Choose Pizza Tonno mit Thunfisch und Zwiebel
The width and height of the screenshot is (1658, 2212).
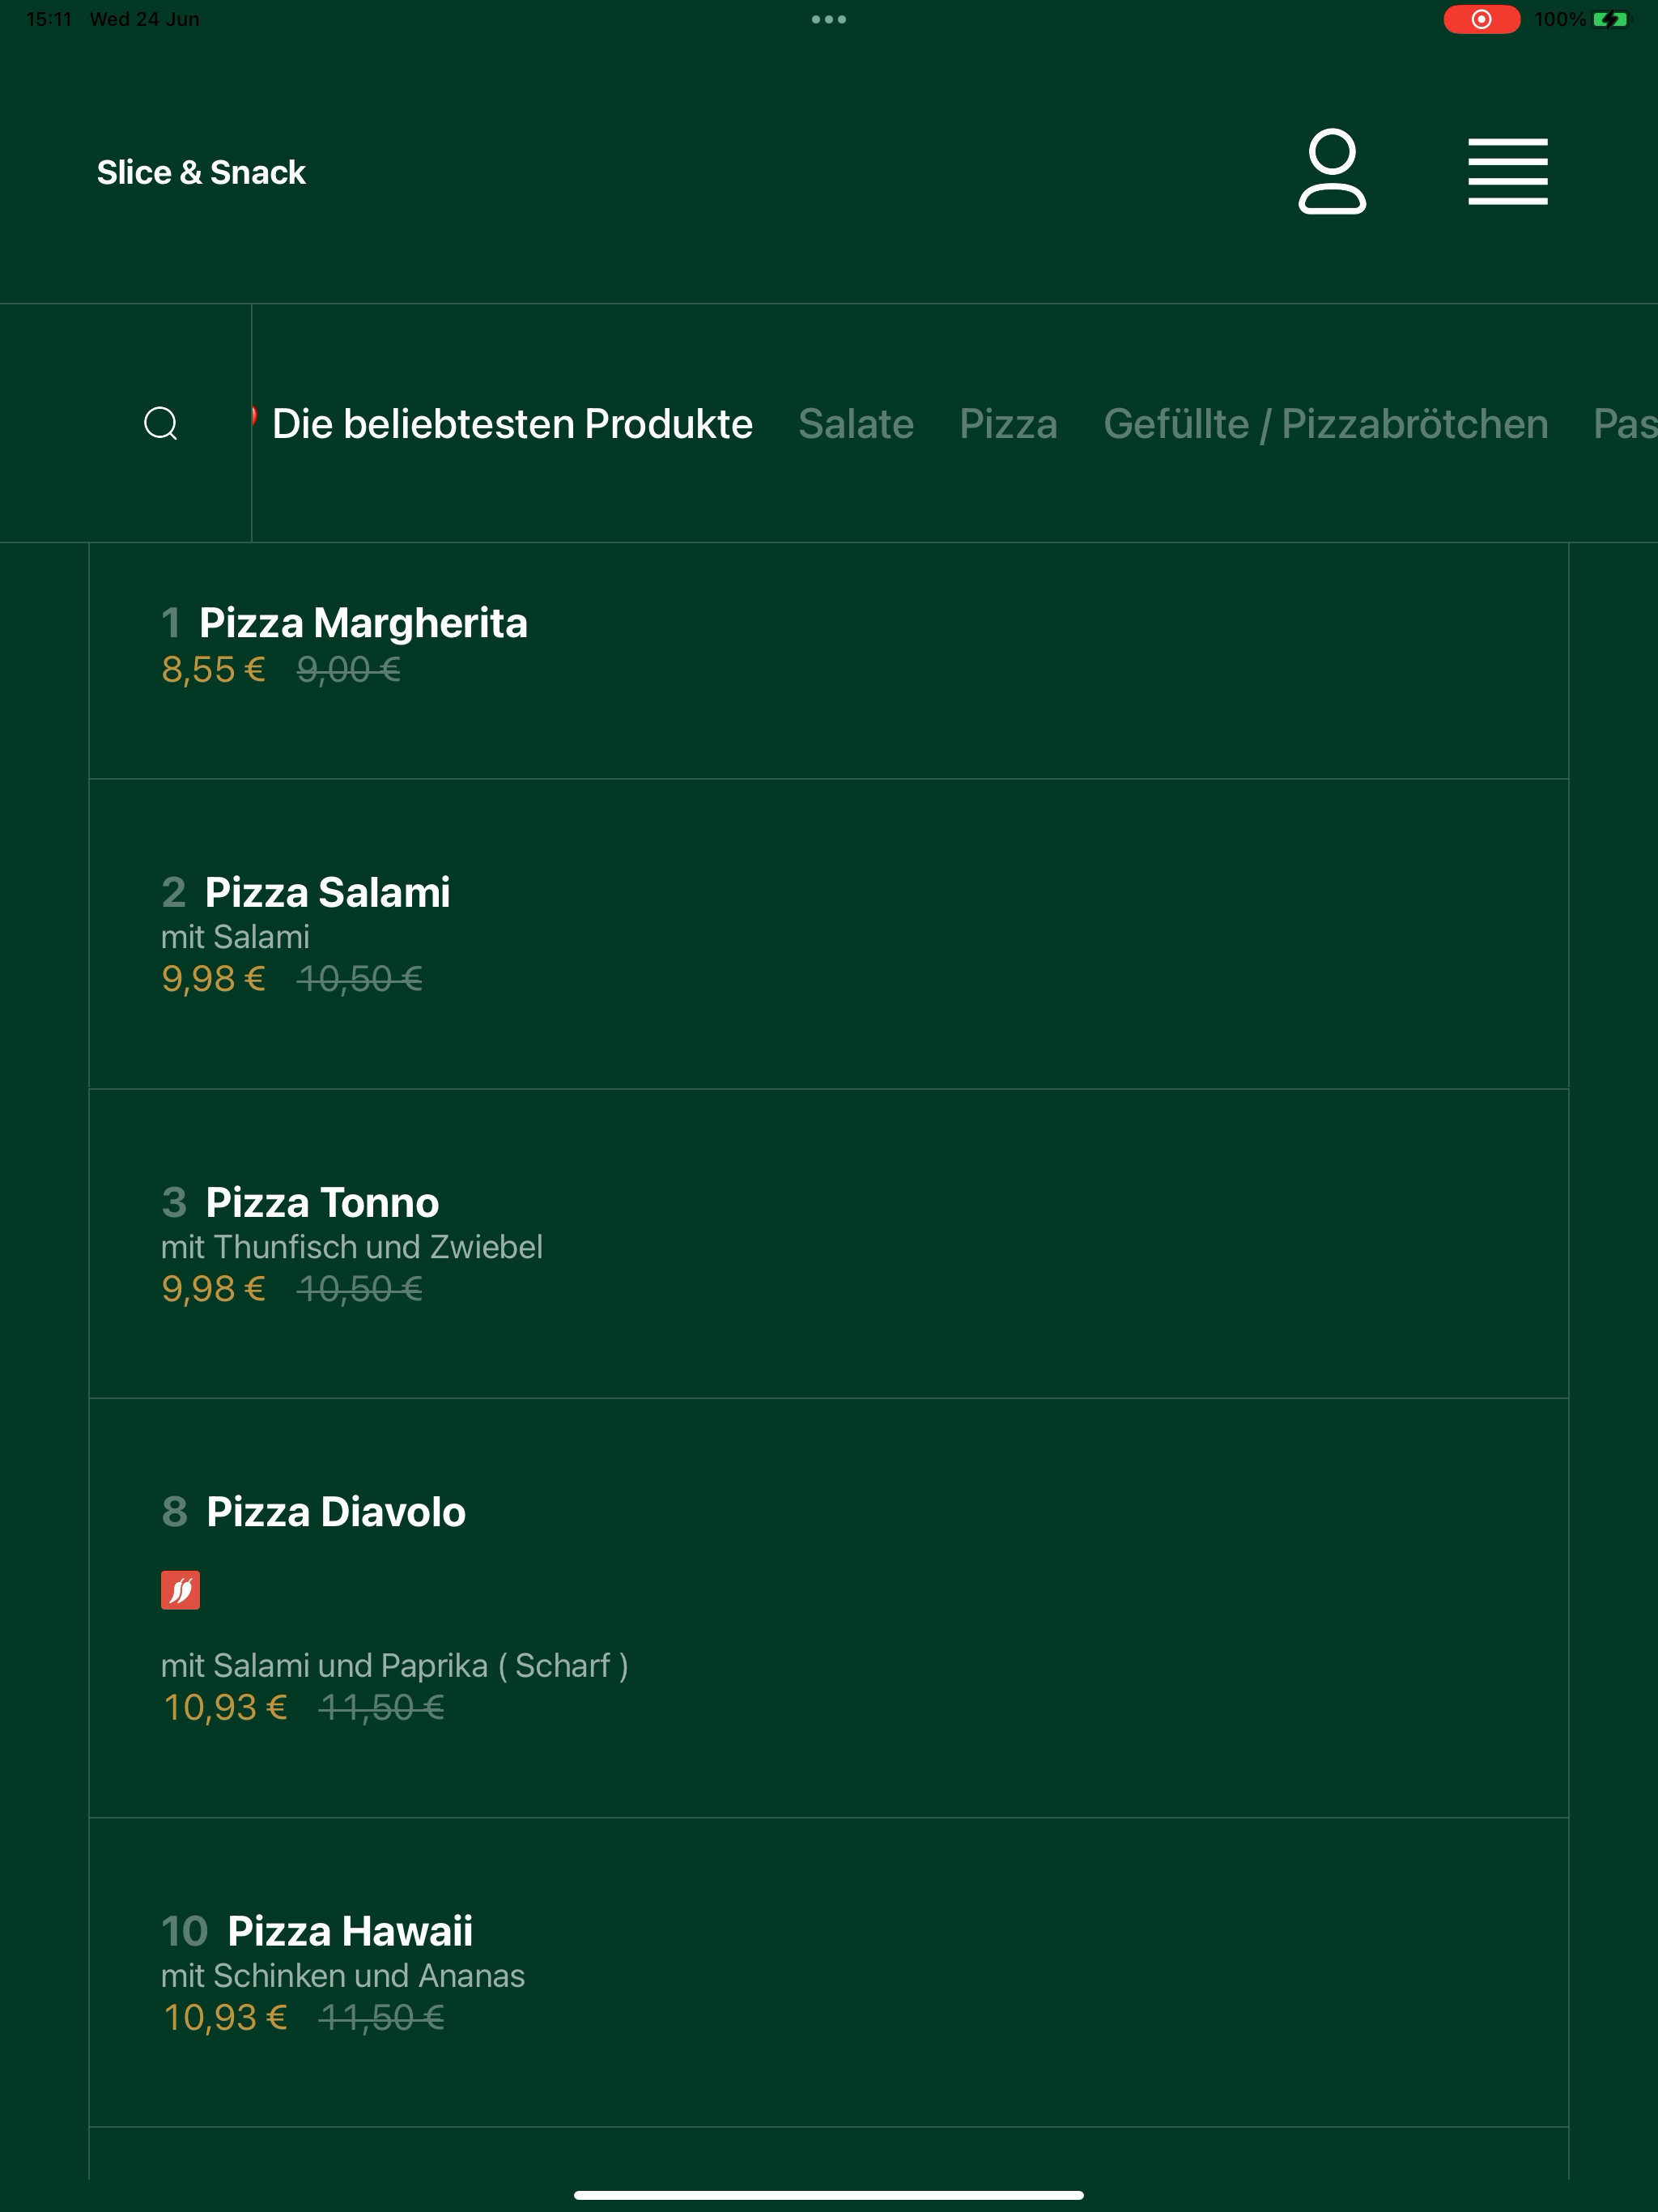(829, 1243)
